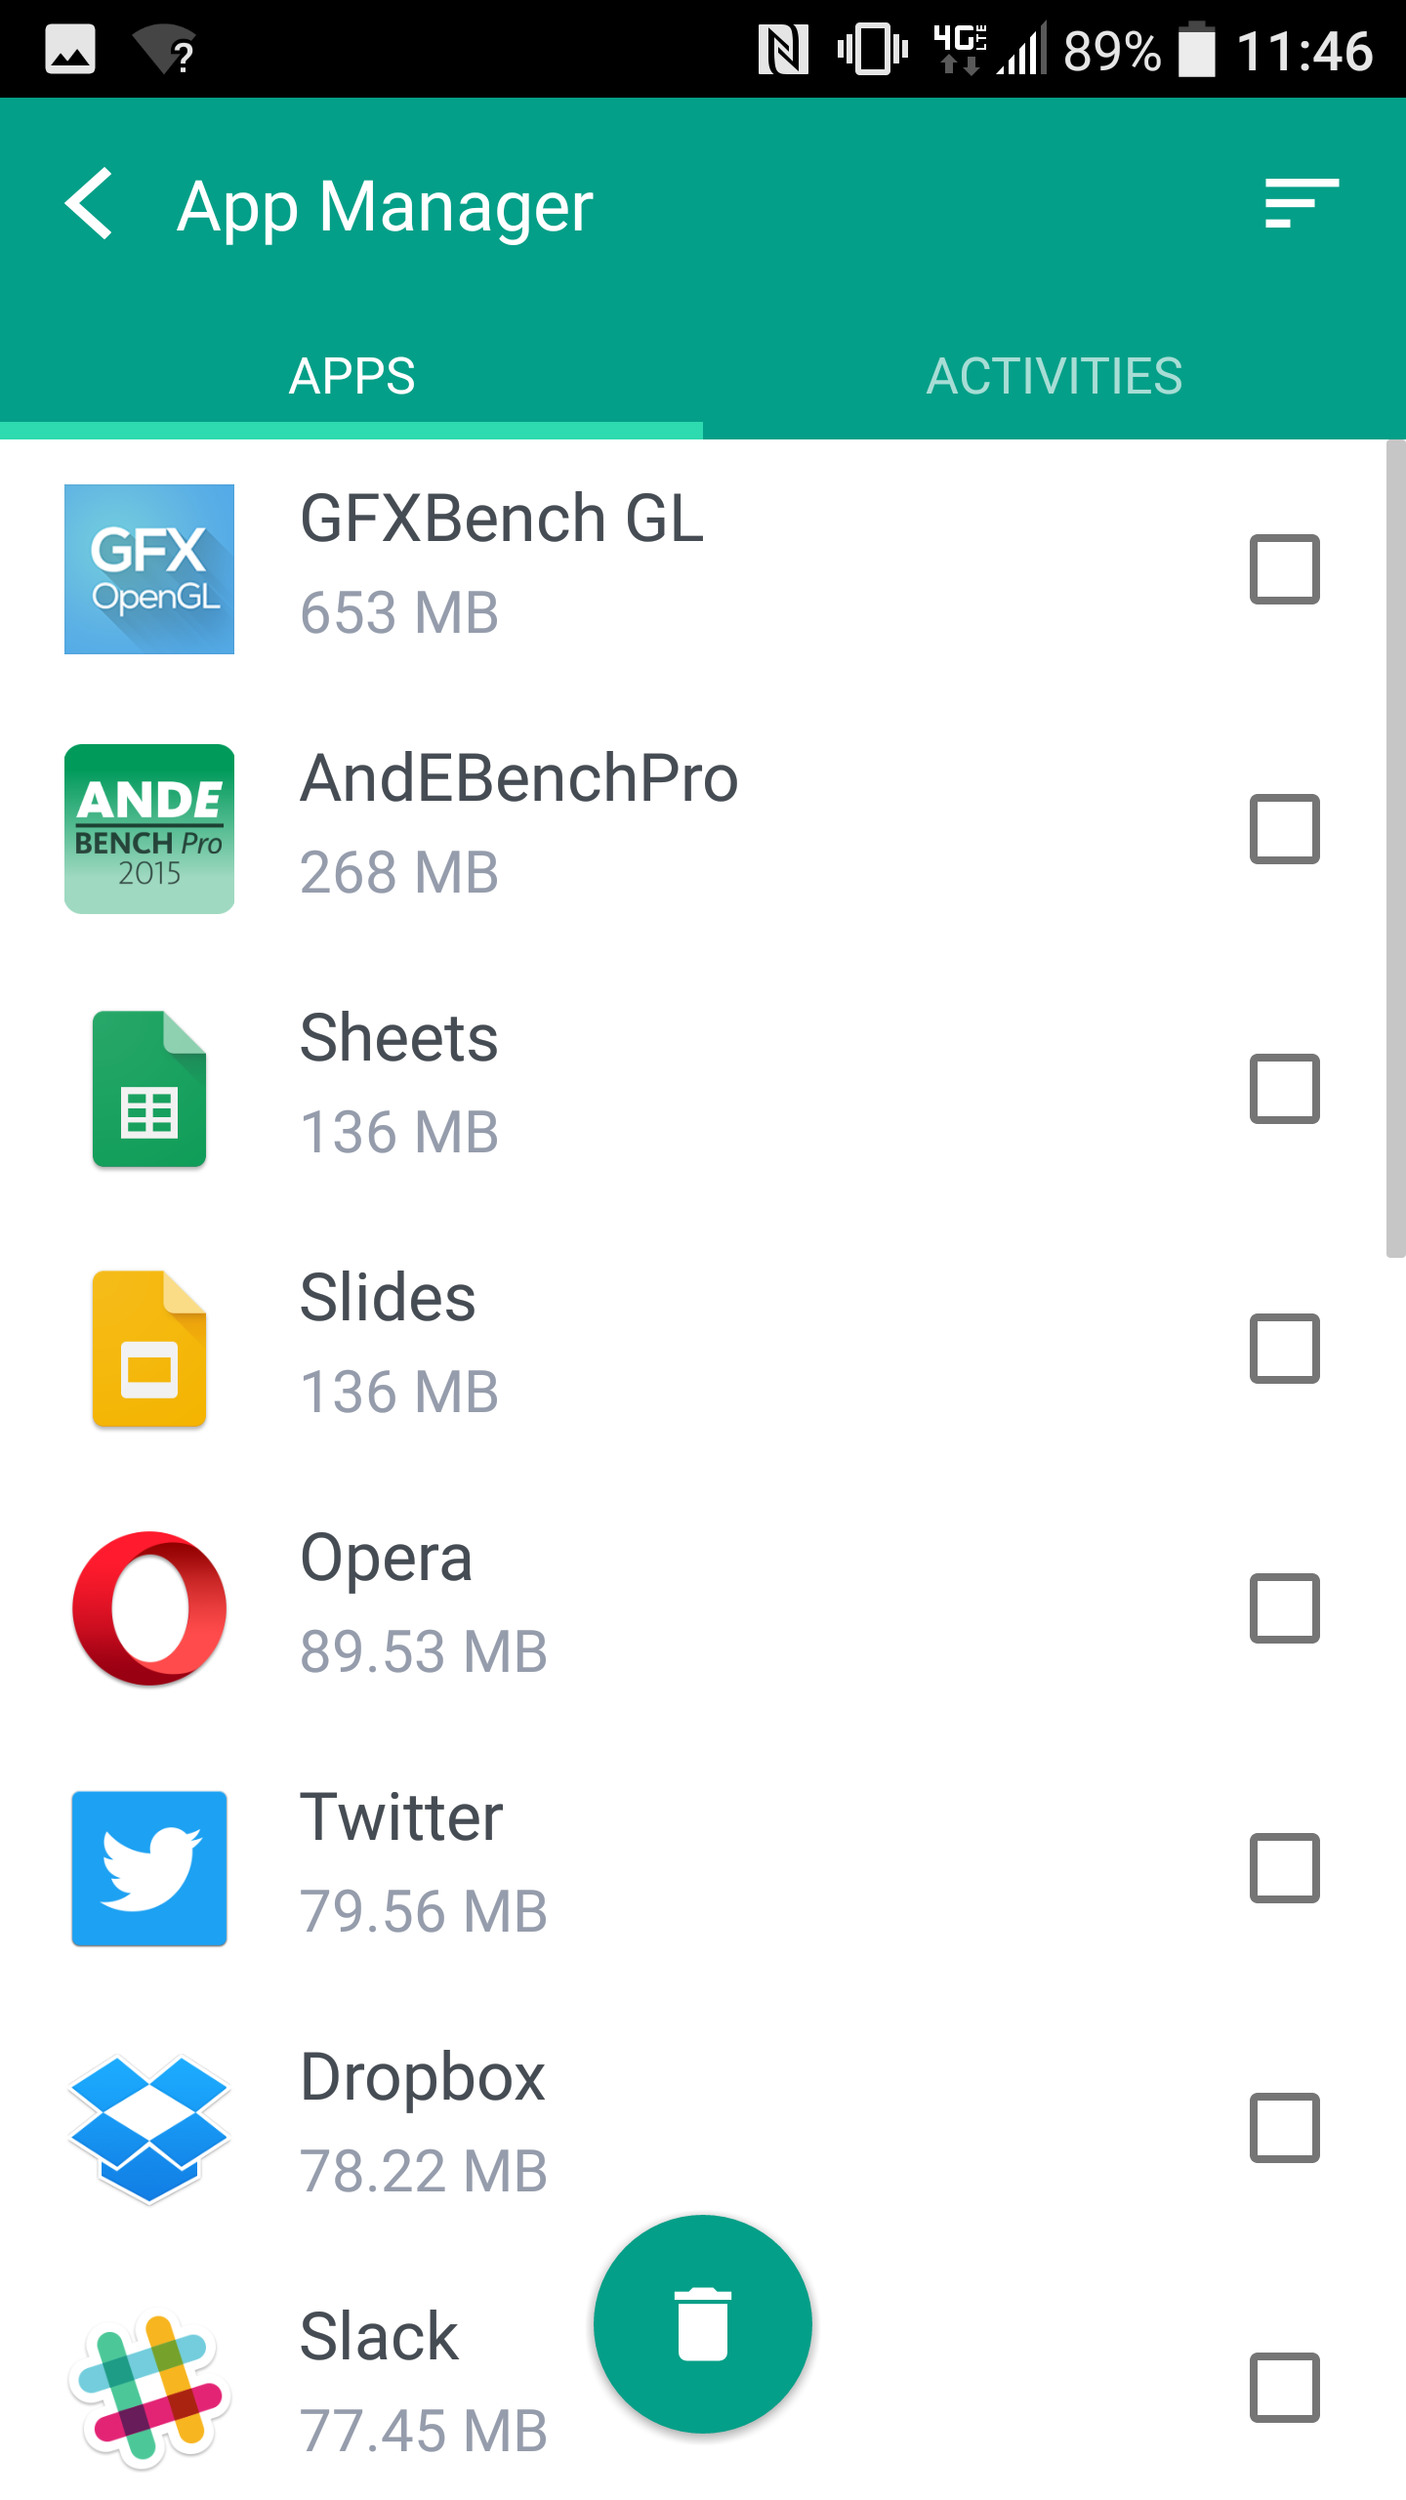Mark the Dropbox checkbox
1406x2500 pixels.
pos(1284,2128)
